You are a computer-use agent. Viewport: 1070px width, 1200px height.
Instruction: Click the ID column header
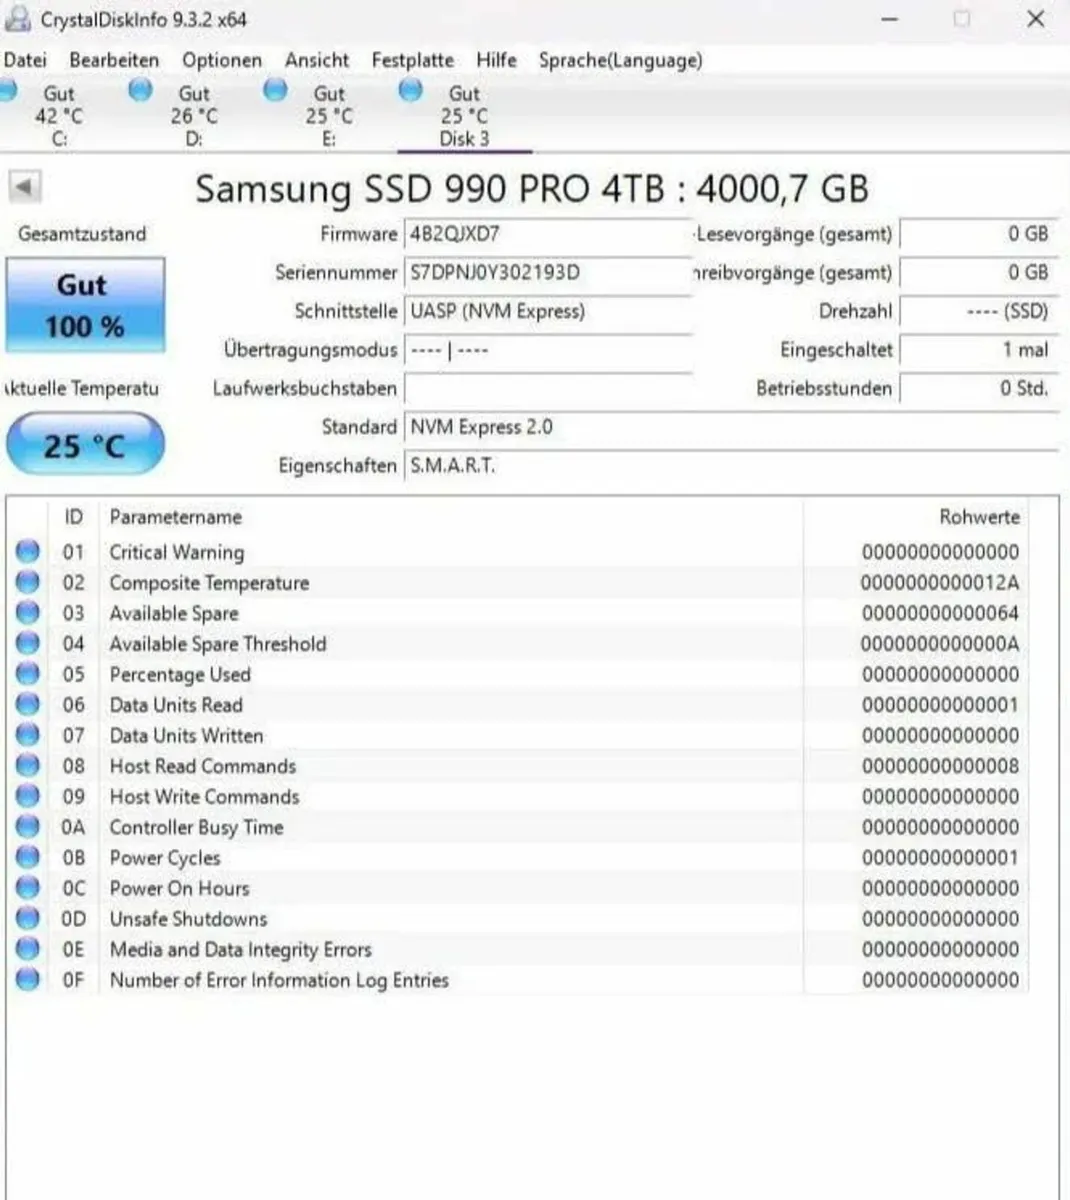(74, 517)
